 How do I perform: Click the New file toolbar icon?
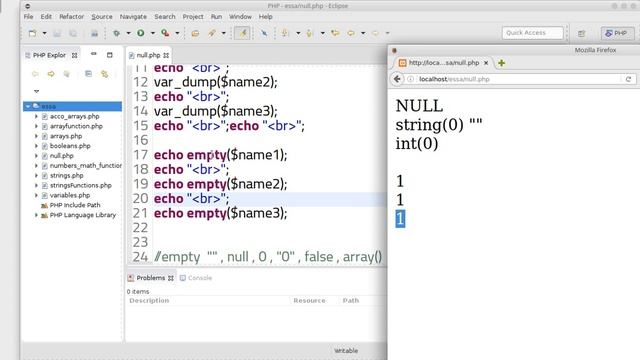tap(32, 33)
